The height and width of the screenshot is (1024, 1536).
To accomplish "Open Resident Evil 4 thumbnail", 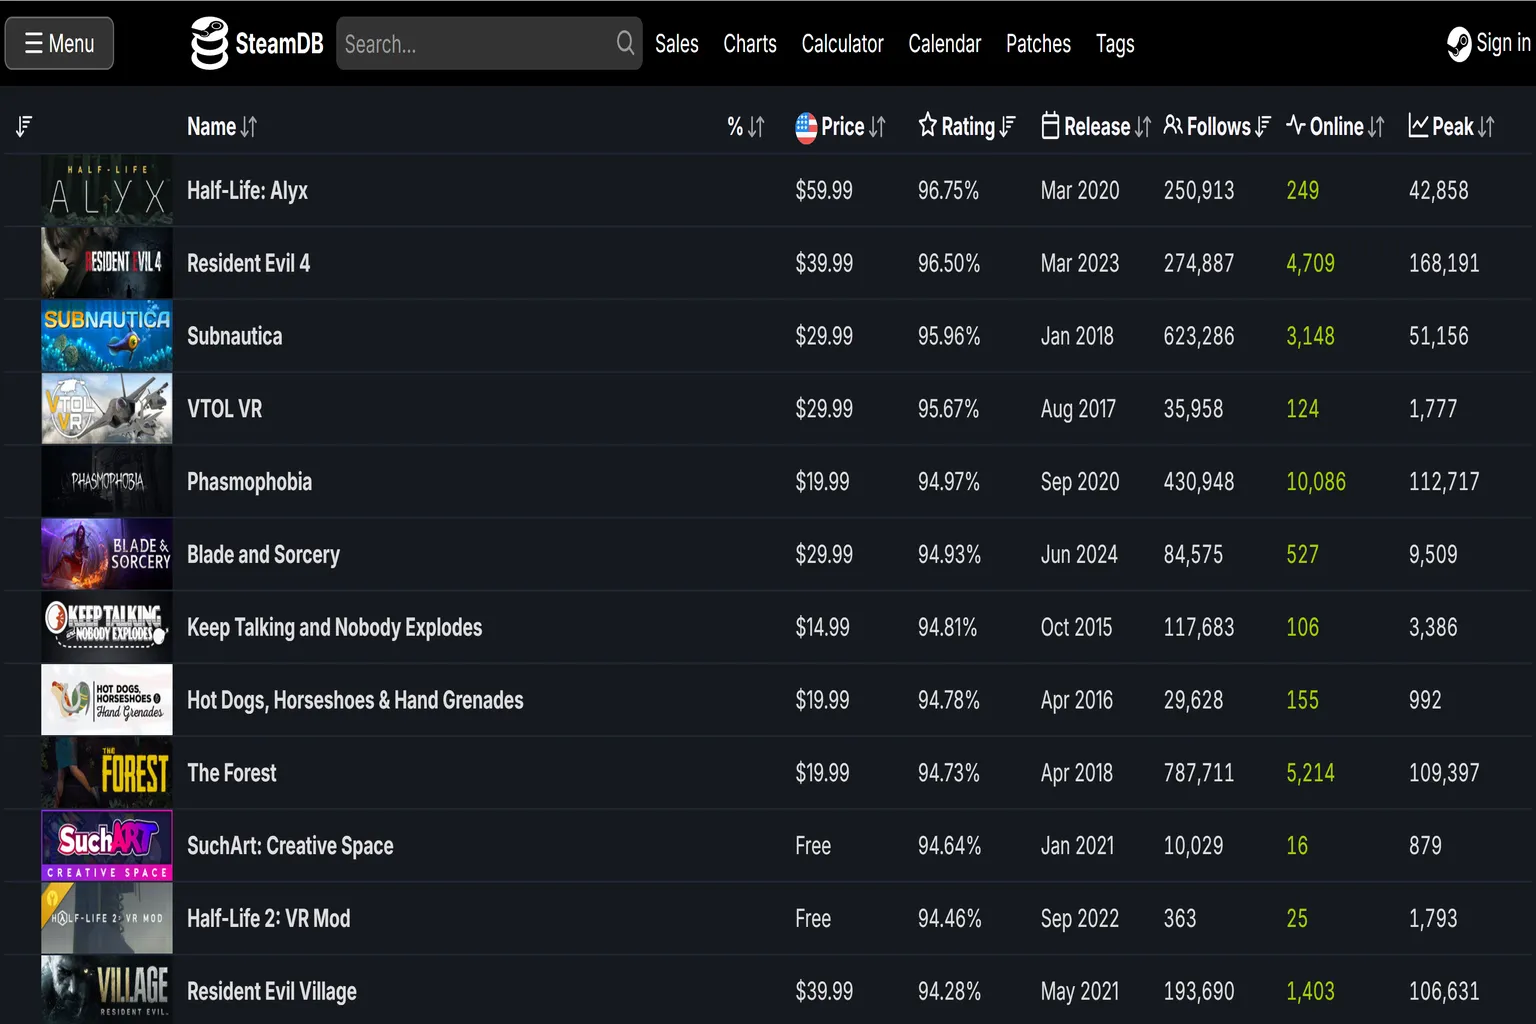I will tap(107, 263).
